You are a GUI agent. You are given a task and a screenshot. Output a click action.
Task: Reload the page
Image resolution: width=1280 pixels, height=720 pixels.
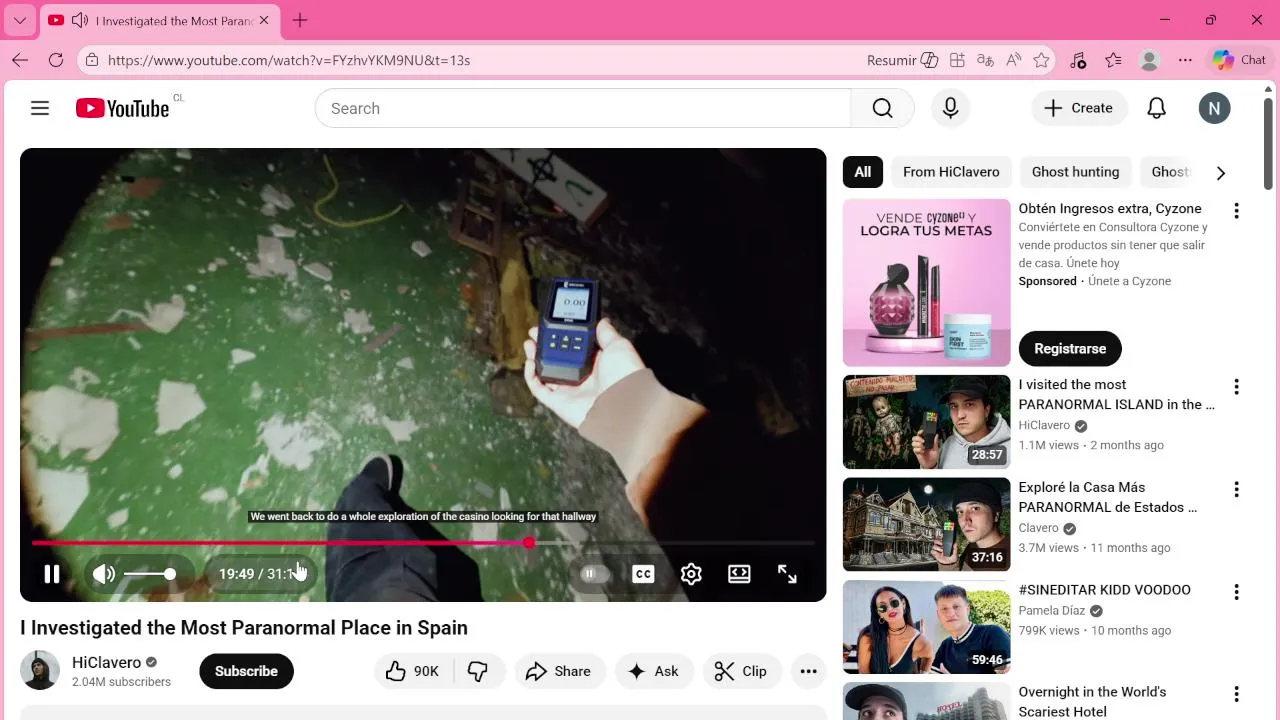coord(56,60)
